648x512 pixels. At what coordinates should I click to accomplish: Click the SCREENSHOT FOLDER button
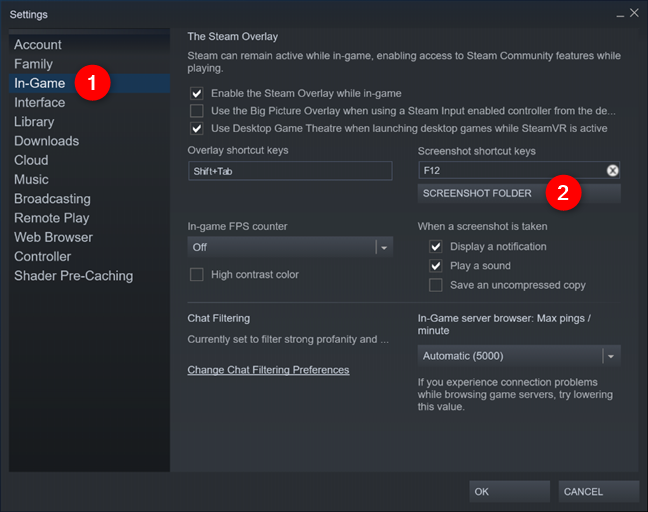519,193
